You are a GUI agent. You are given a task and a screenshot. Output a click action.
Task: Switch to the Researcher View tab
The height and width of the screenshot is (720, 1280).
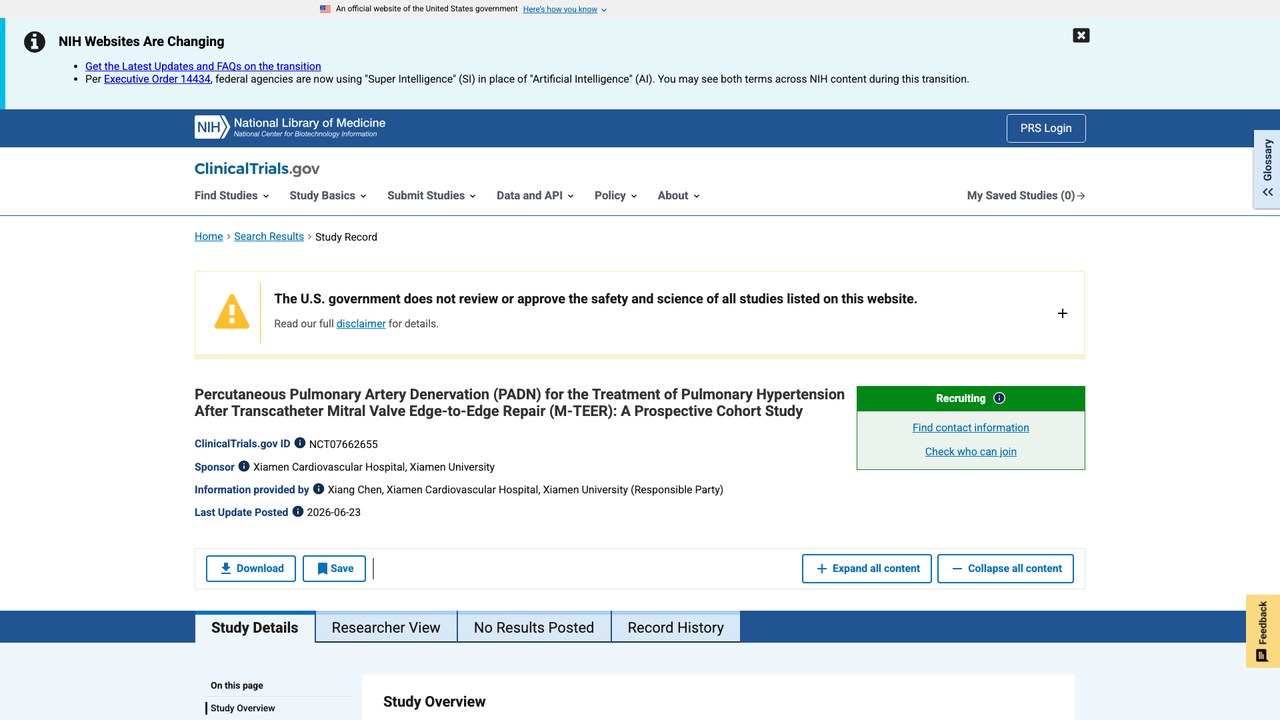pyautogui.click(x=386, y=627)
